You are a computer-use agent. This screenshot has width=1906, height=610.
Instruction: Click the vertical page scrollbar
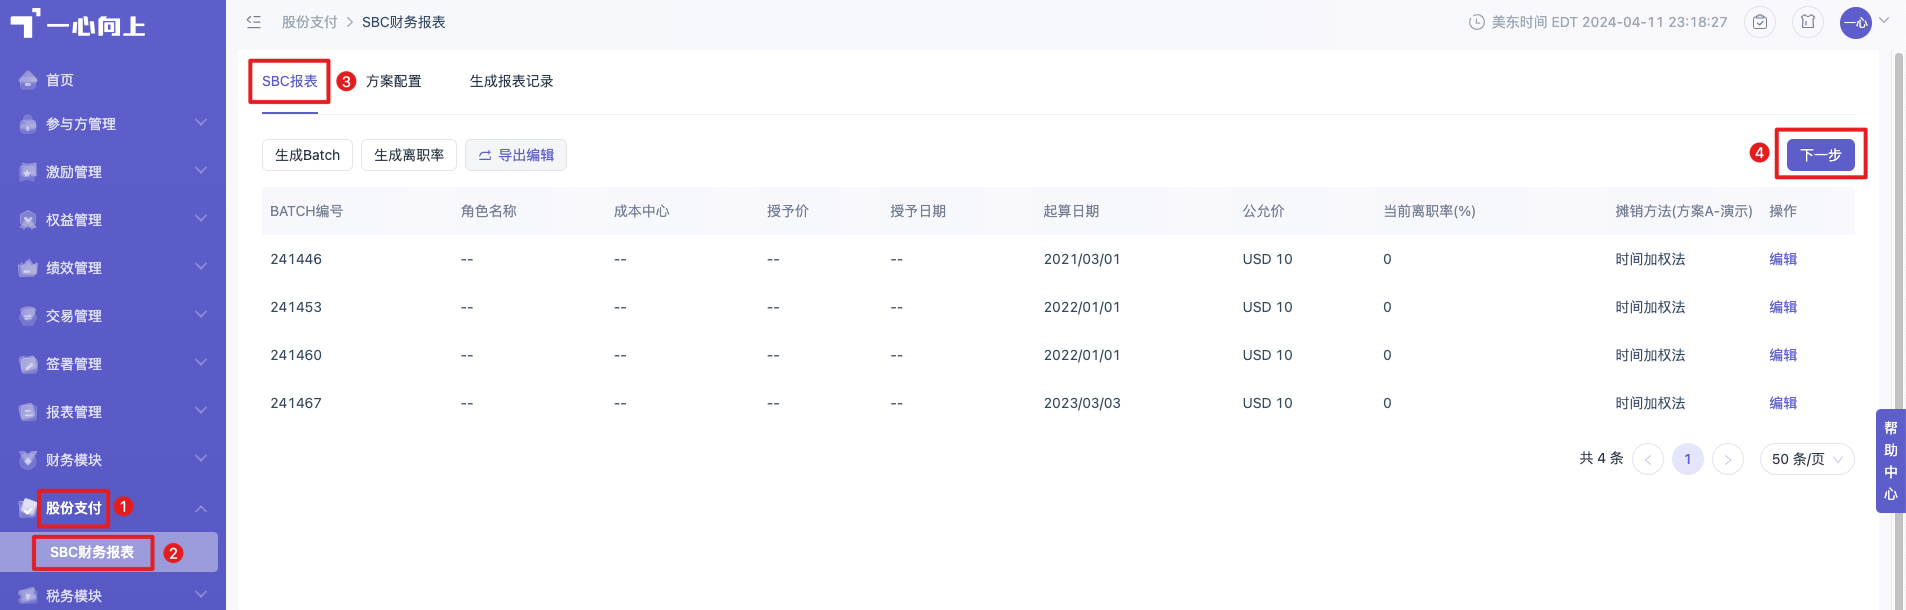1898,329
